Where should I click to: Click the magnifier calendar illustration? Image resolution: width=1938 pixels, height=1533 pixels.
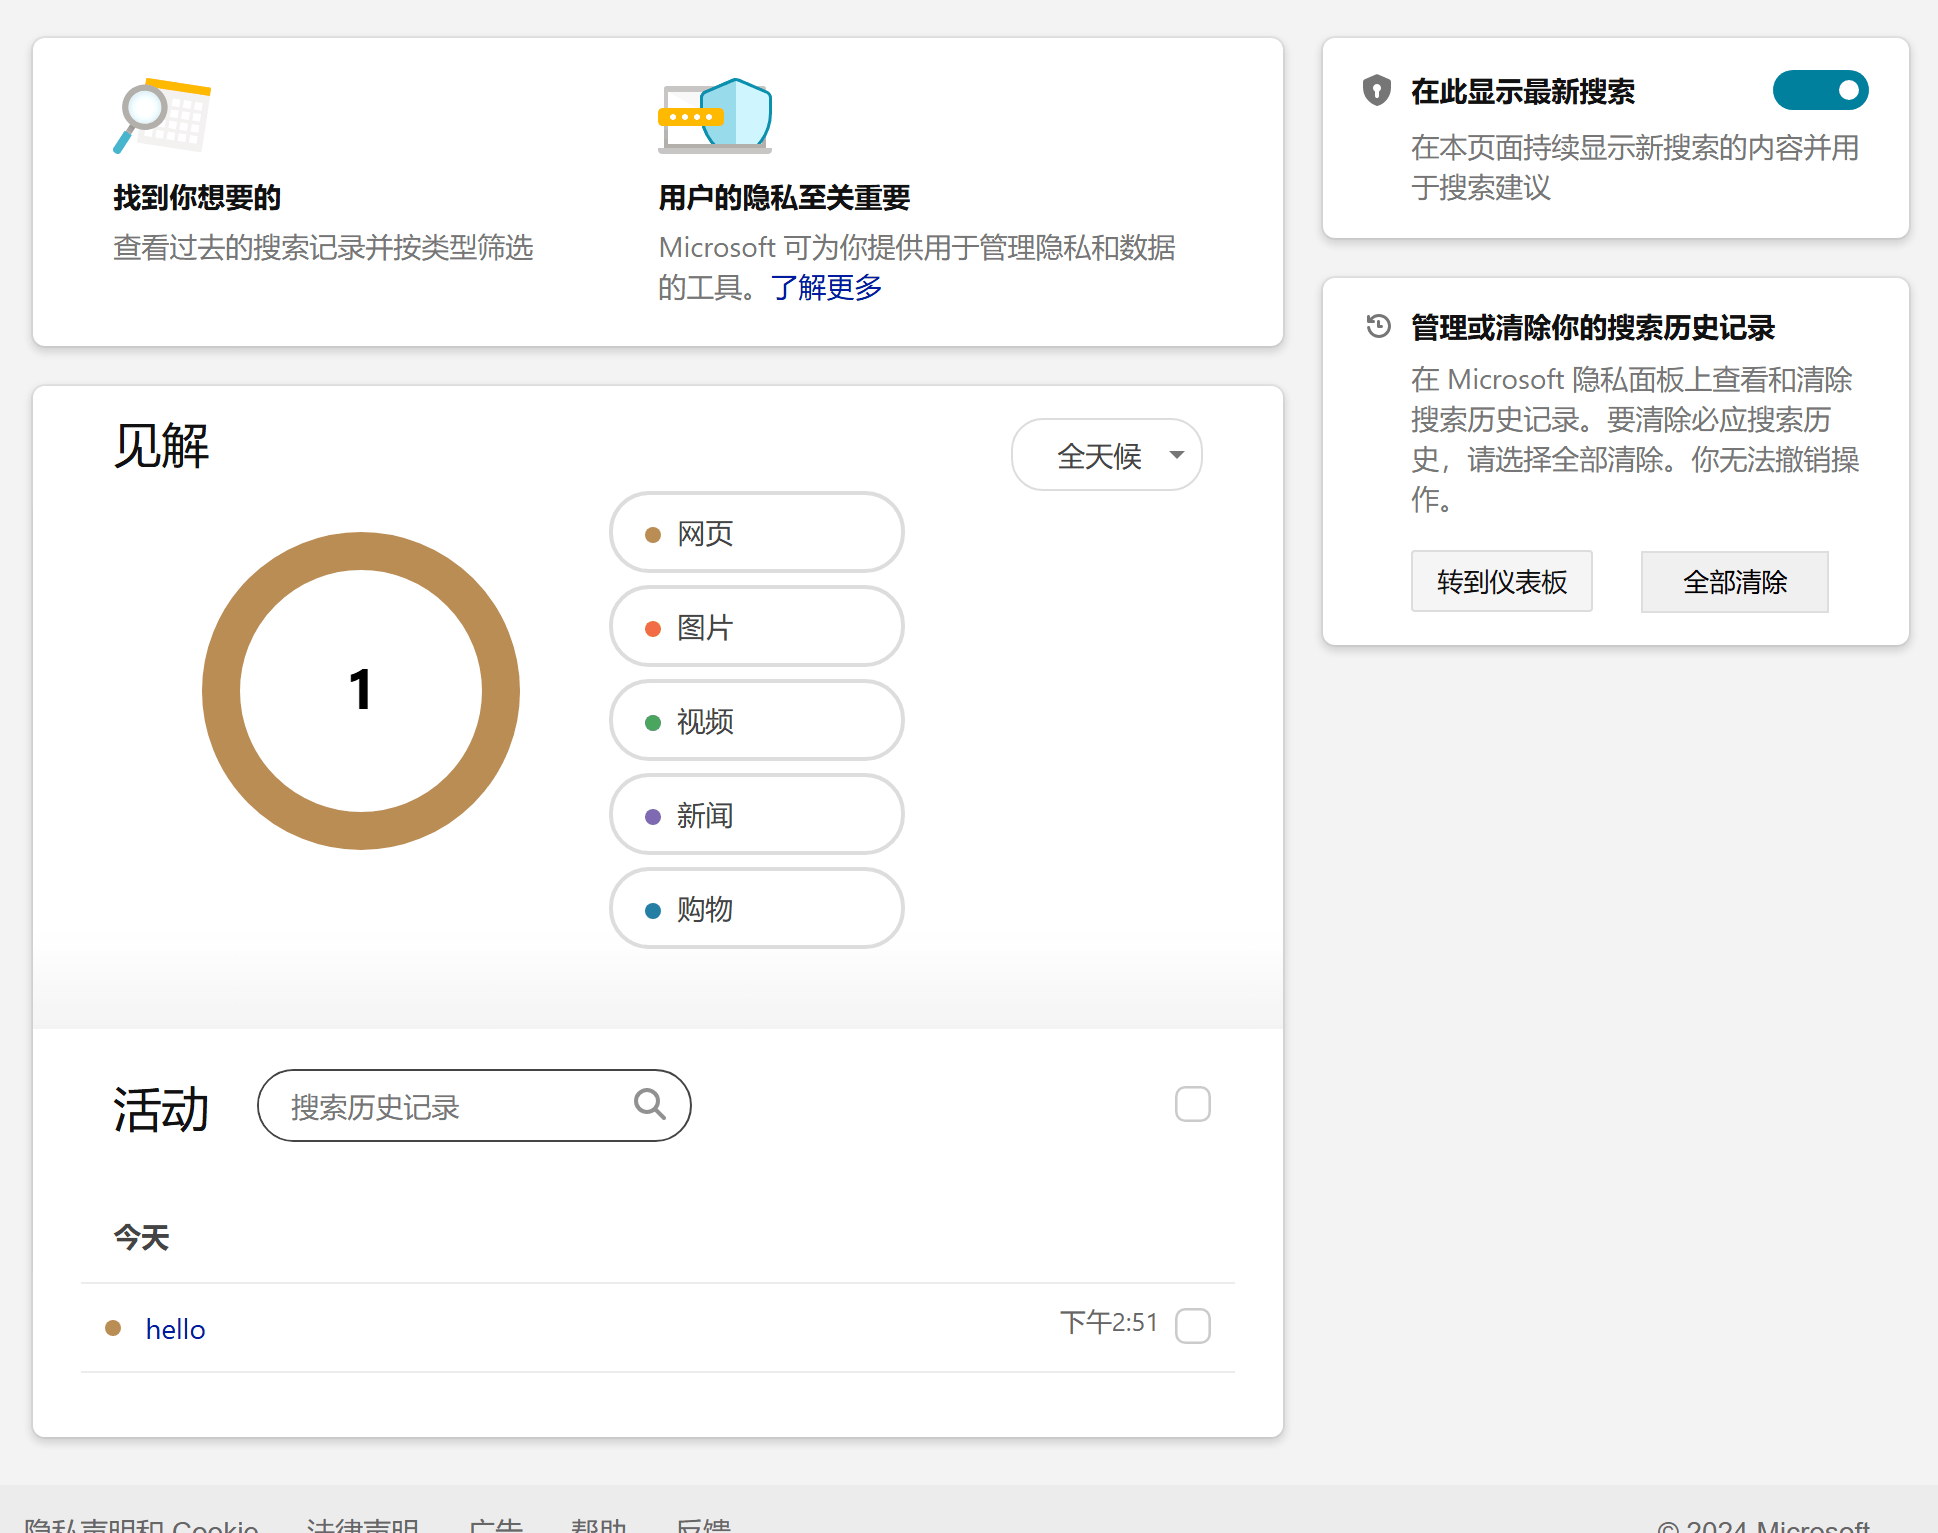[x=162, y=116]
